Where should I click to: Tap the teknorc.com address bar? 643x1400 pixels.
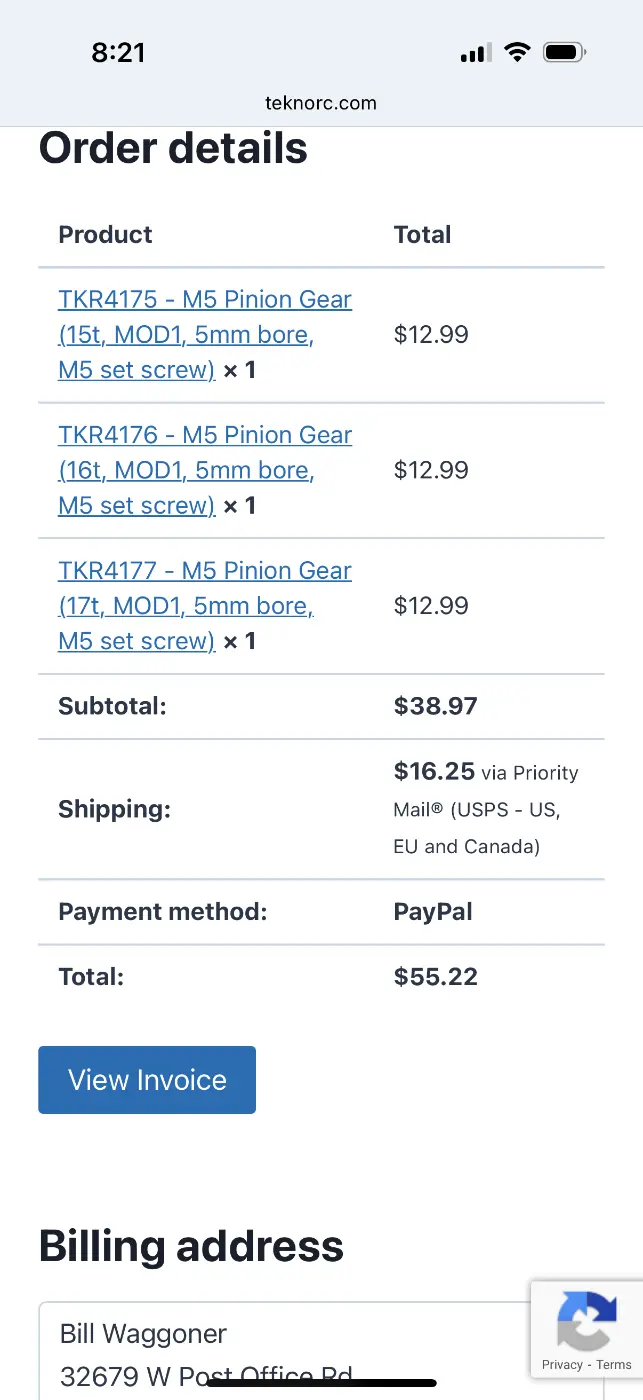[x=321, y=102]
